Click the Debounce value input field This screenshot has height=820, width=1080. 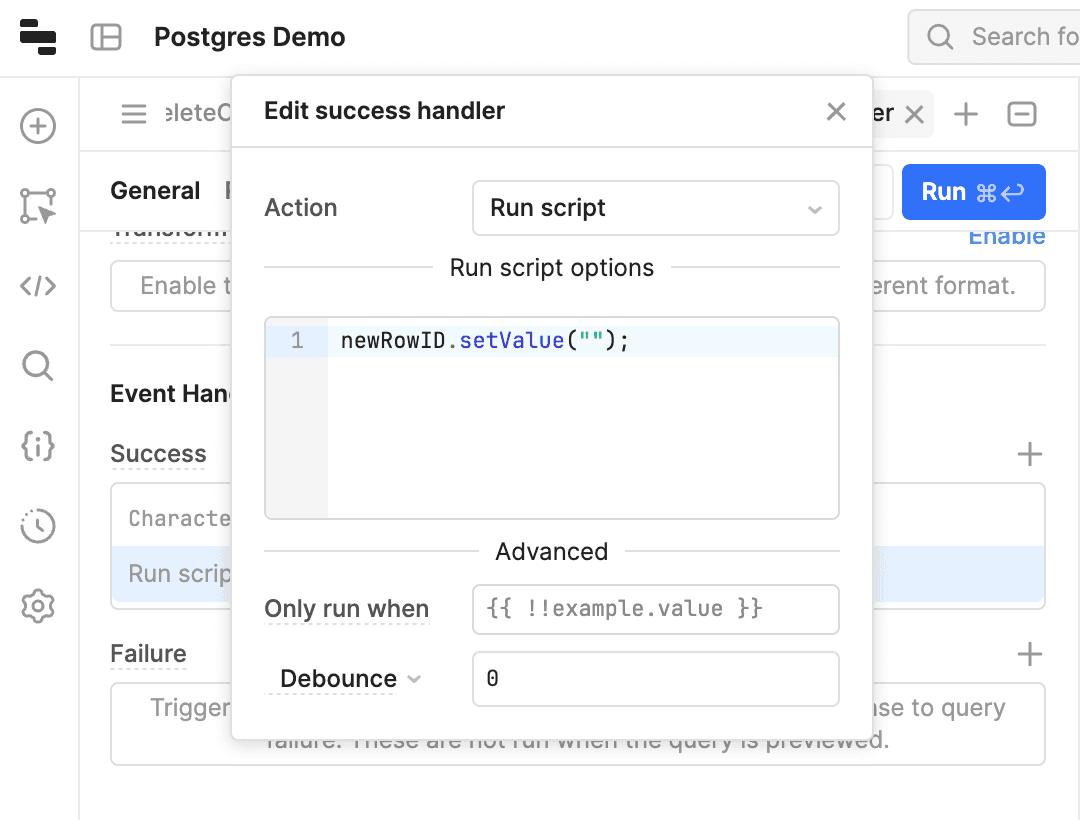pyautogui.click(x=655, y=679)
